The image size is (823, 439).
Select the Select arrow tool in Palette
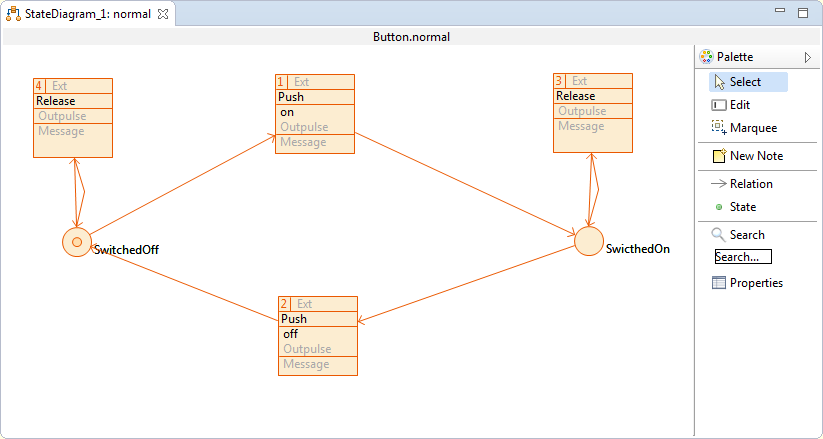coord(747,82)
